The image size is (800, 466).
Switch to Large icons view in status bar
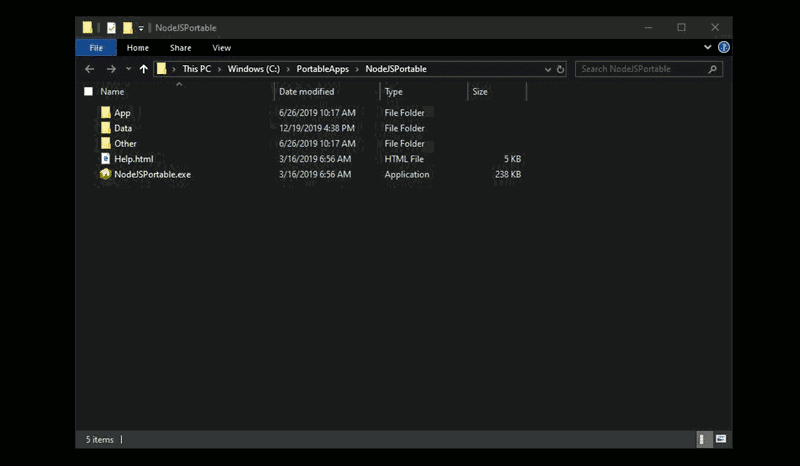[x=720, y=439]
